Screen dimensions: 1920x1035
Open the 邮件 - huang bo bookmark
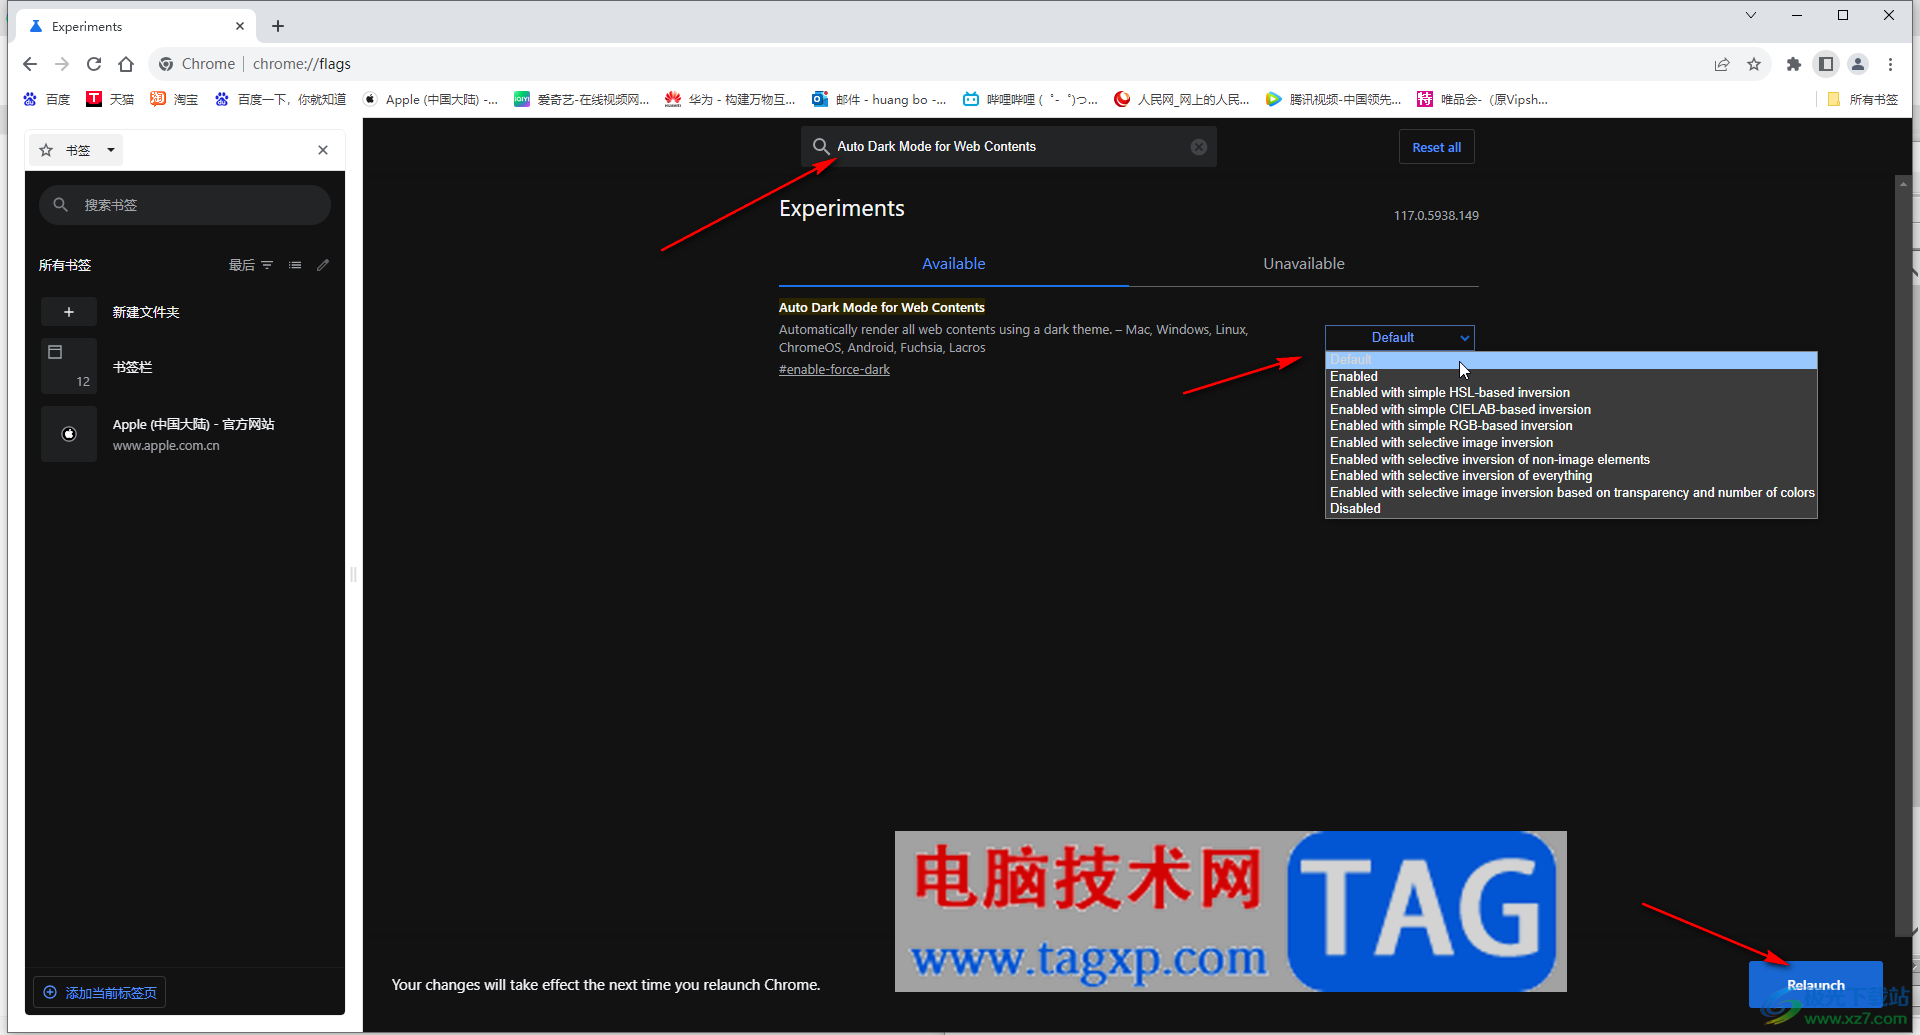879,99
